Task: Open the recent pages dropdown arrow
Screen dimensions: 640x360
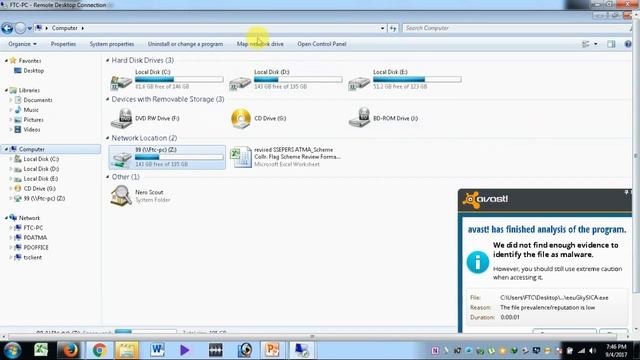Action: 29,28
